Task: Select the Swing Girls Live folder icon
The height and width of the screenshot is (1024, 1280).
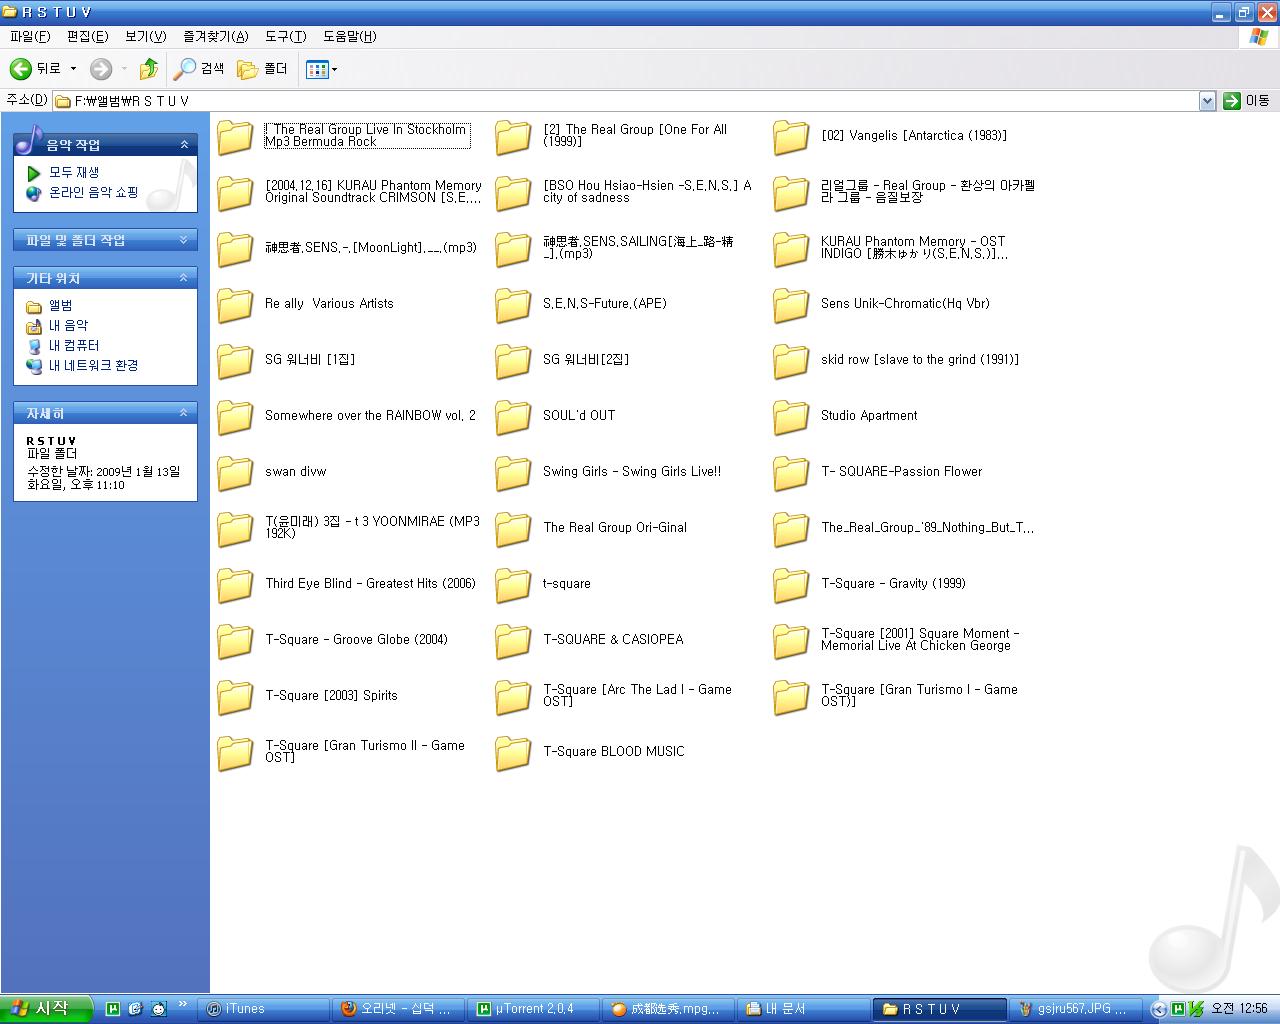Action: click(513, 473)
